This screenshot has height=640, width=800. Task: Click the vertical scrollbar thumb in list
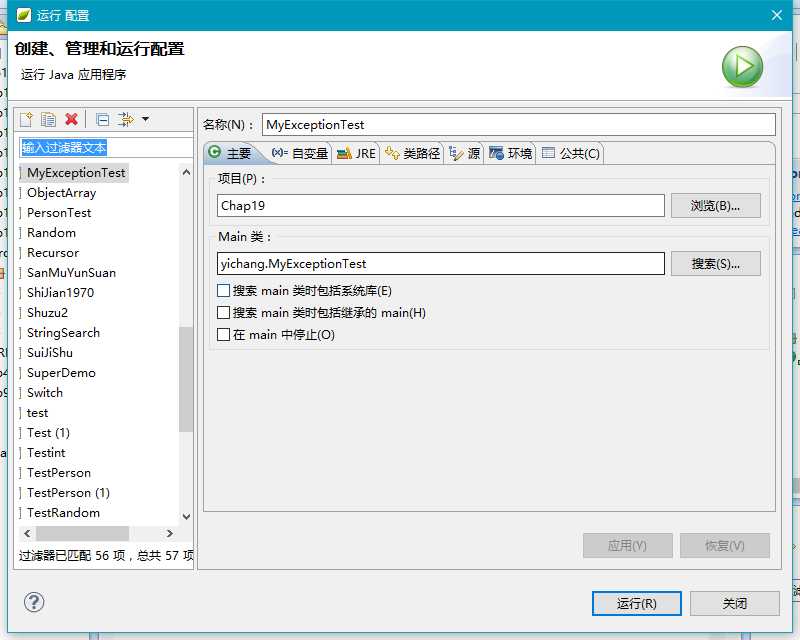pyautogui.click(x=186, y=379)
